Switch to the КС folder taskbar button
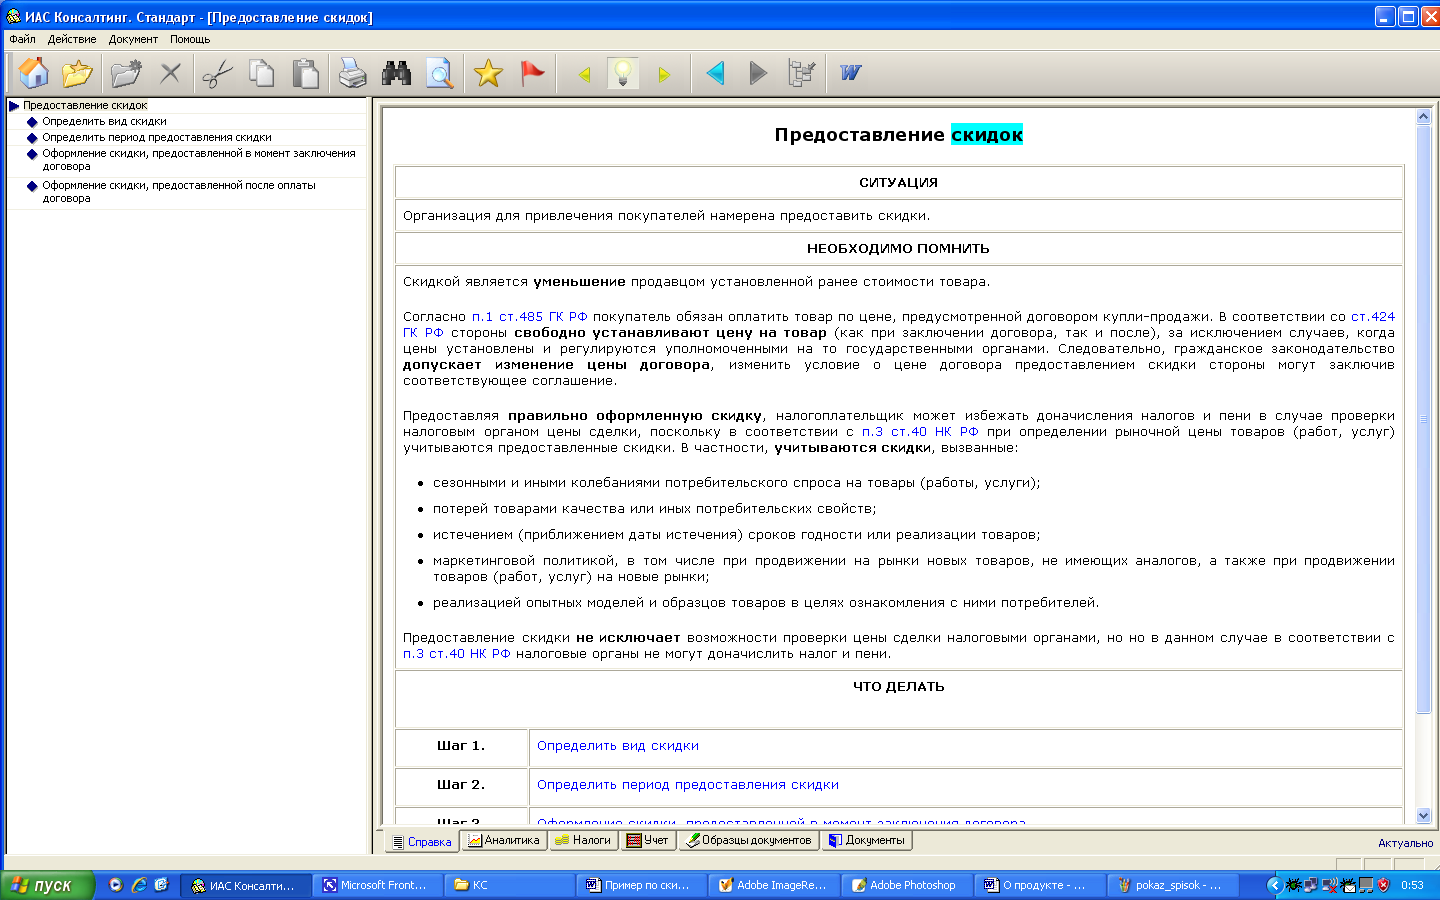This screenshot has width=1440, height=900. (510, 885)
